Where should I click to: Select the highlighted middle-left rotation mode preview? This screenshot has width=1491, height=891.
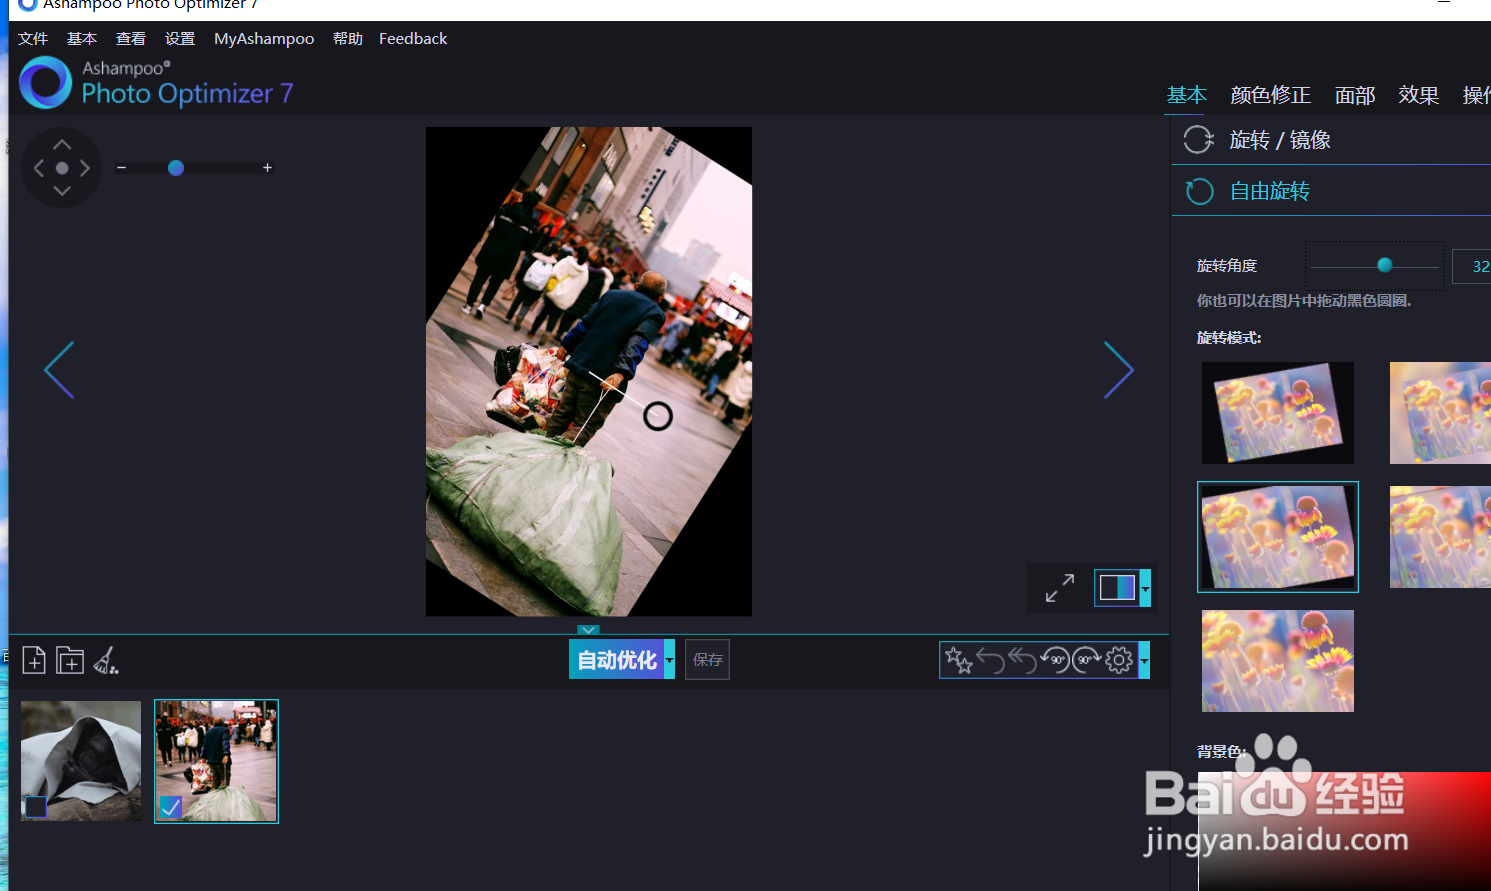(1278, 537)
